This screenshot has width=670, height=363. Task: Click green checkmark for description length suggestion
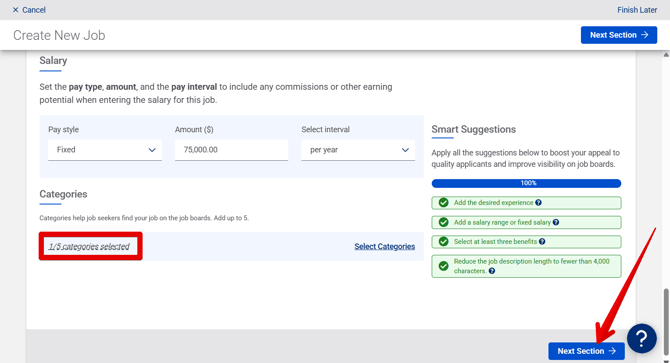(444, 266)
